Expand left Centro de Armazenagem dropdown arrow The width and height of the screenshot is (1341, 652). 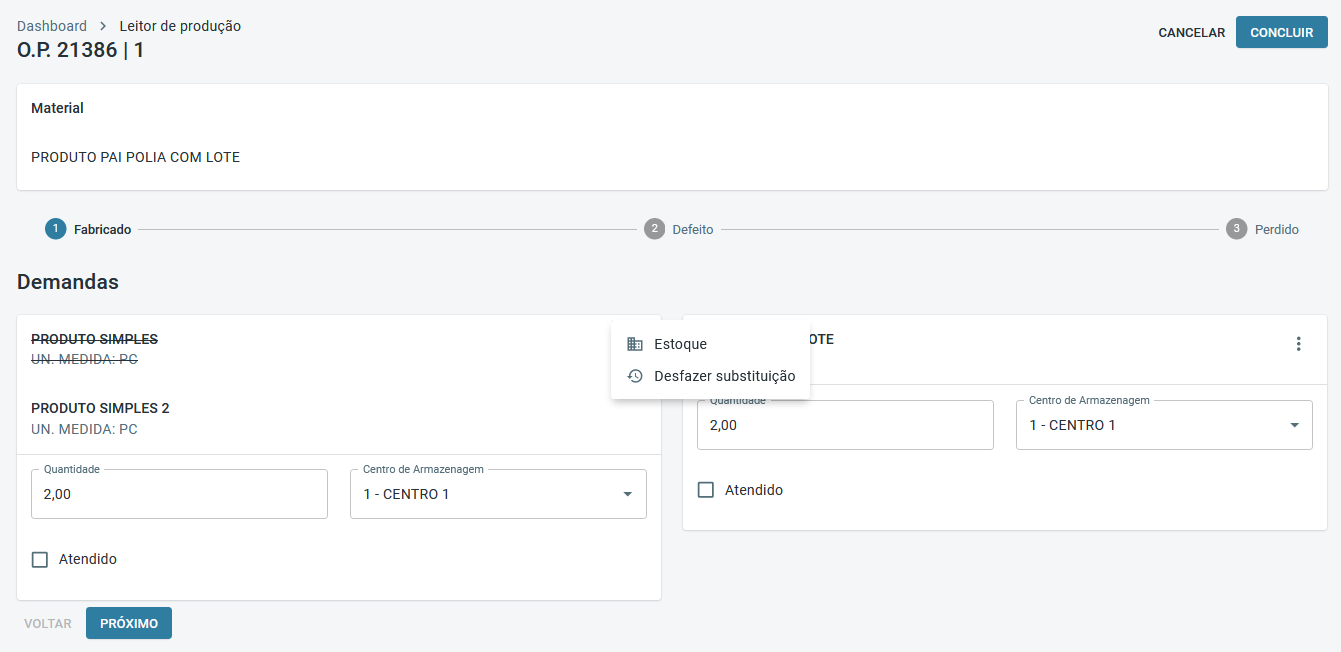628,494
